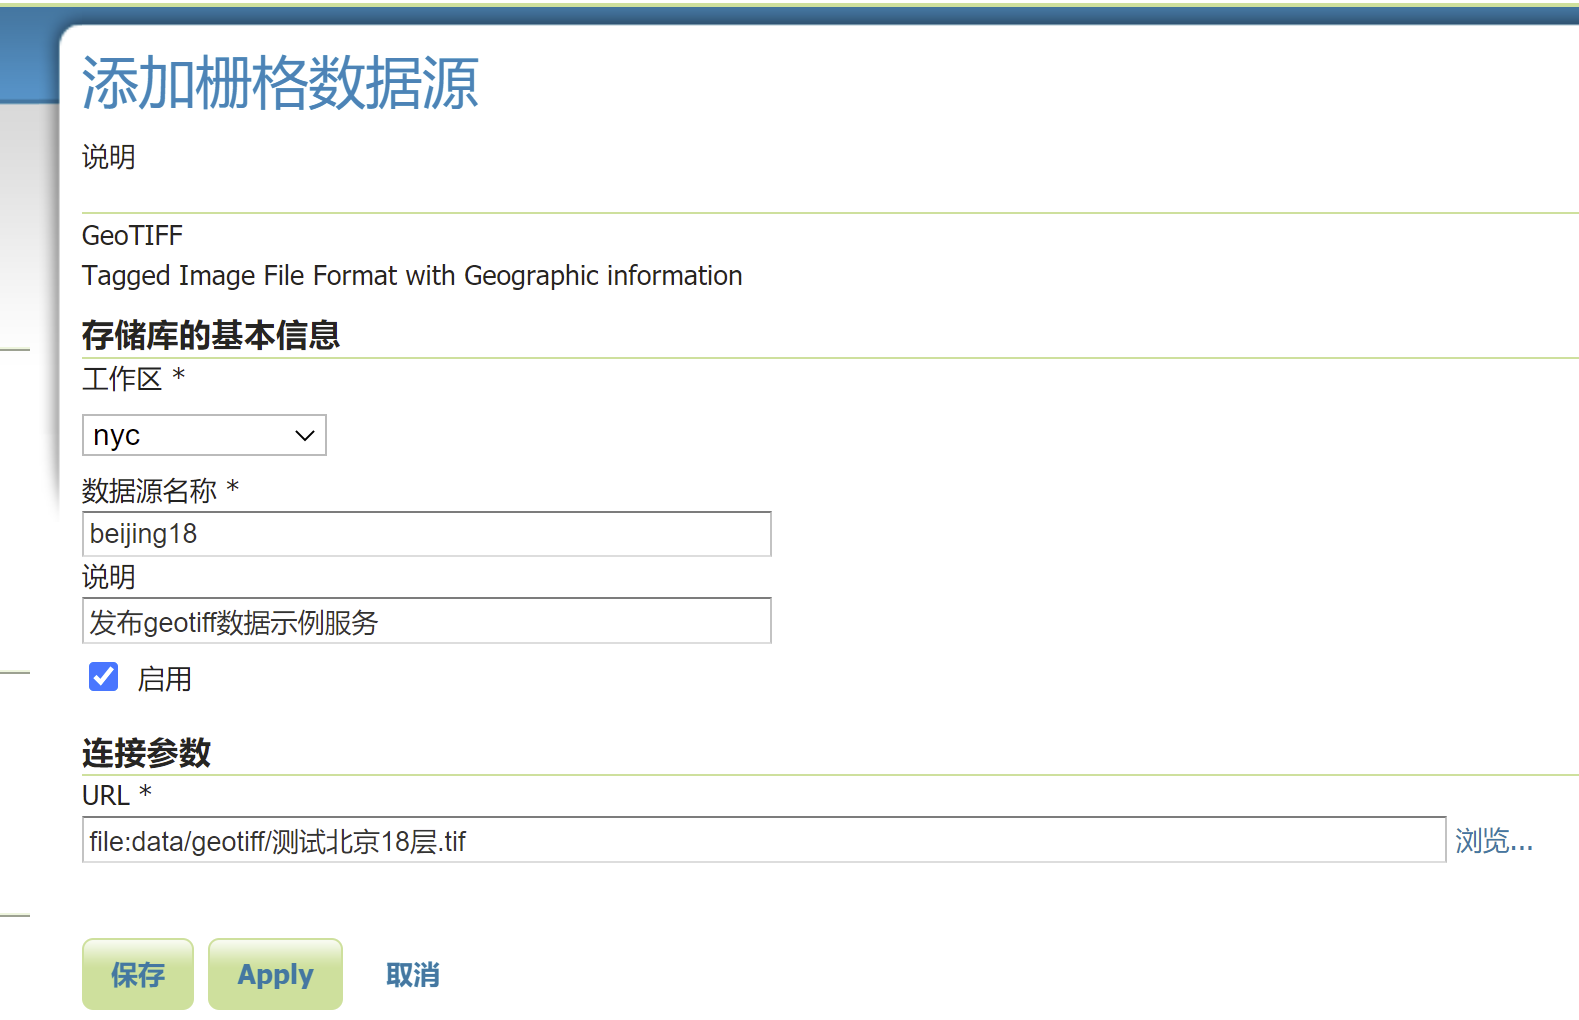Toggle the 启用 checkbox

(104, 677)
